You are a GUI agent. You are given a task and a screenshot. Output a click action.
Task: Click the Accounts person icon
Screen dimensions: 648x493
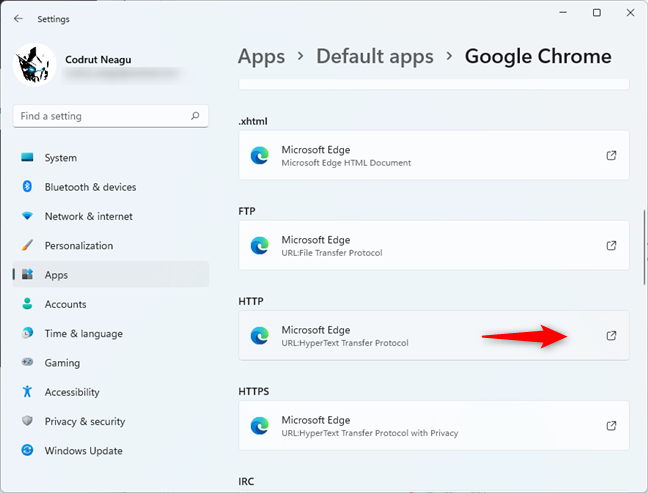pos(27,303)
